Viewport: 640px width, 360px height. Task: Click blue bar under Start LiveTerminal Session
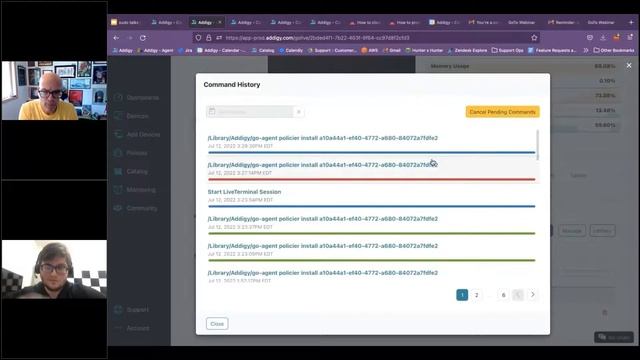pos(371,207)
